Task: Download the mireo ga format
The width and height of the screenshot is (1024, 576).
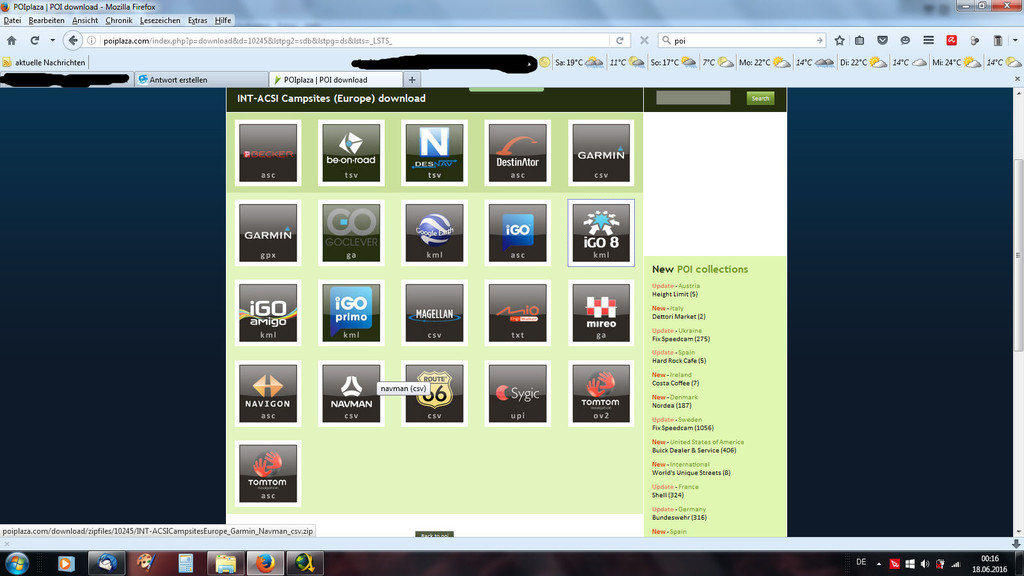Action: click(x=601, y=313)
